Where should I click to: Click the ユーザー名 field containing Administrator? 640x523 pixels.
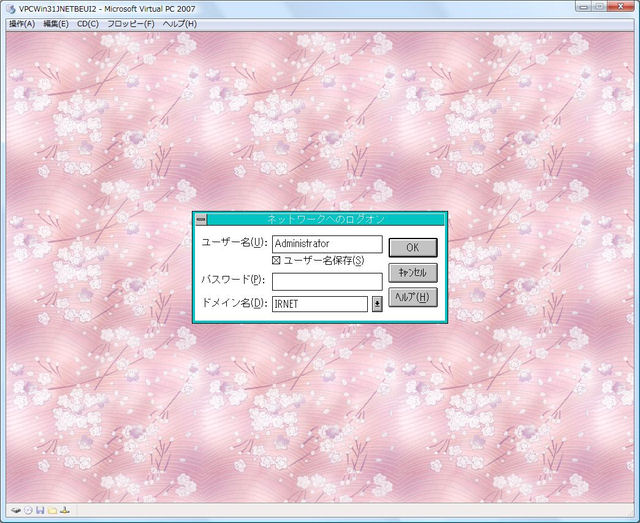pos(327,244)
